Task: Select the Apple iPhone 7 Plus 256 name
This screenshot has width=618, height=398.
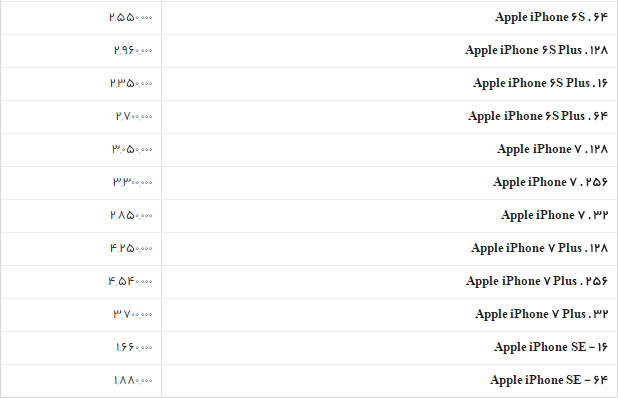Action: 537,281
